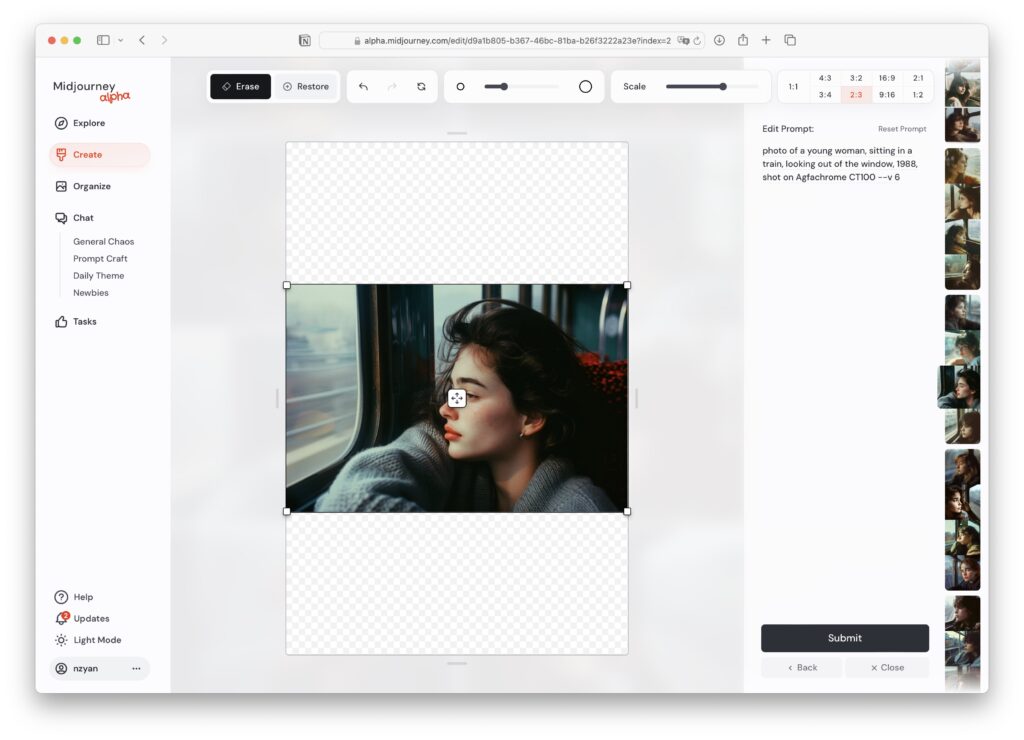1024x740 pixels.
Task: Click the move handle on the image
Action: 457,398
